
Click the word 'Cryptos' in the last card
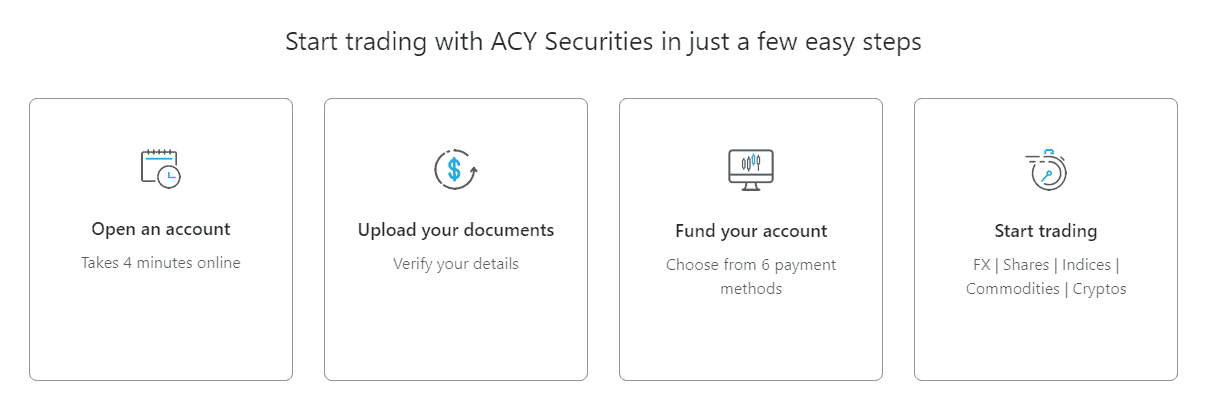click(x=1099, y=289)
